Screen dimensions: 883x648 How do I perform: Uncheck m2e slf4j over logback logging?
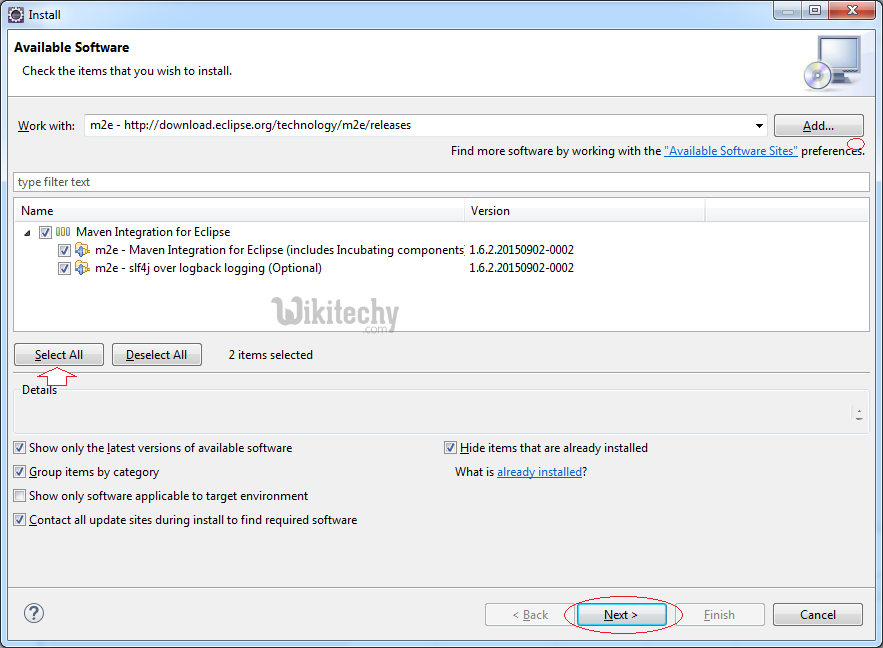[x=65, y=268]
